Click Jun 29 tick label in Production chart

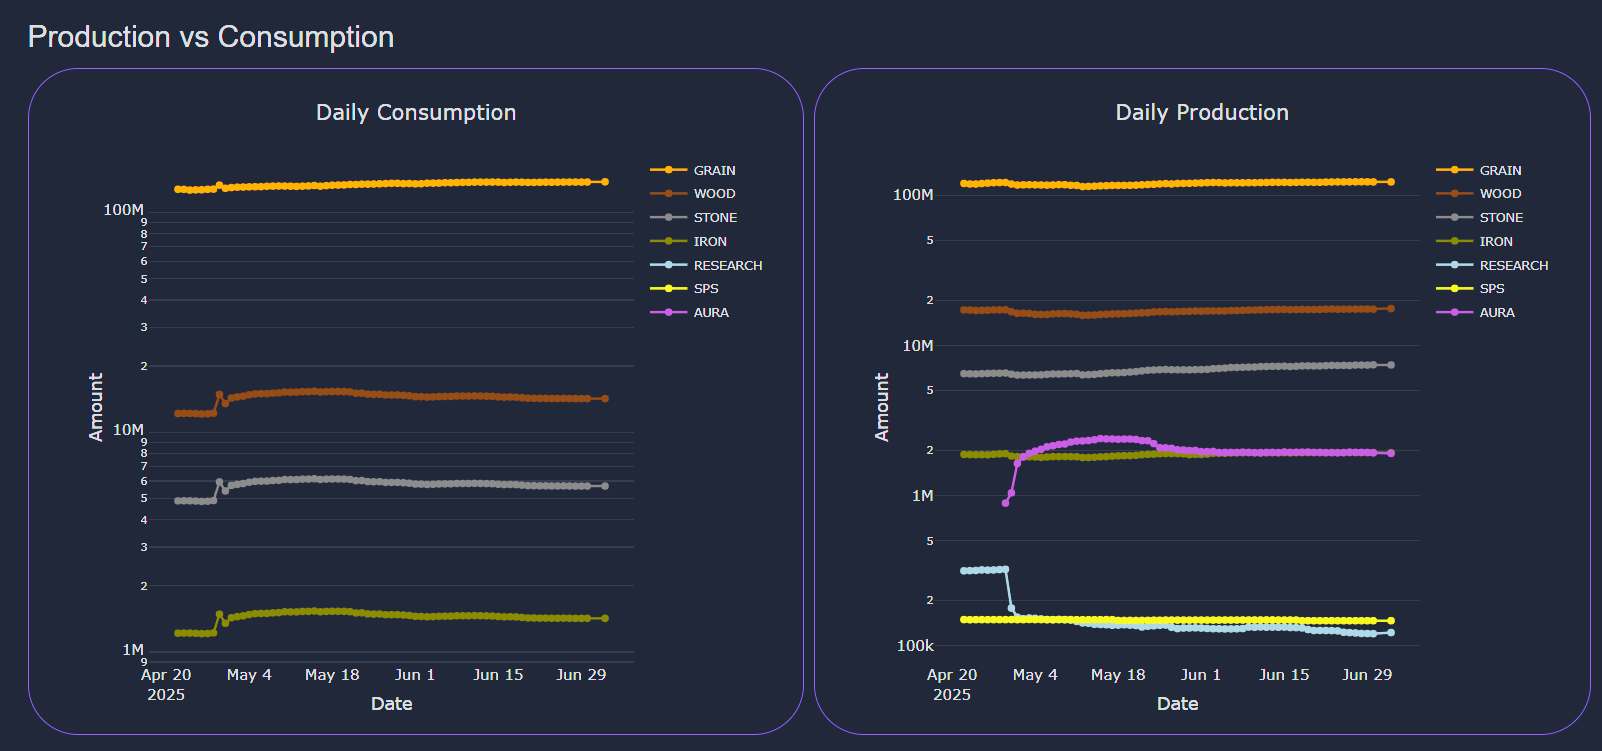tap(1367, 675)
